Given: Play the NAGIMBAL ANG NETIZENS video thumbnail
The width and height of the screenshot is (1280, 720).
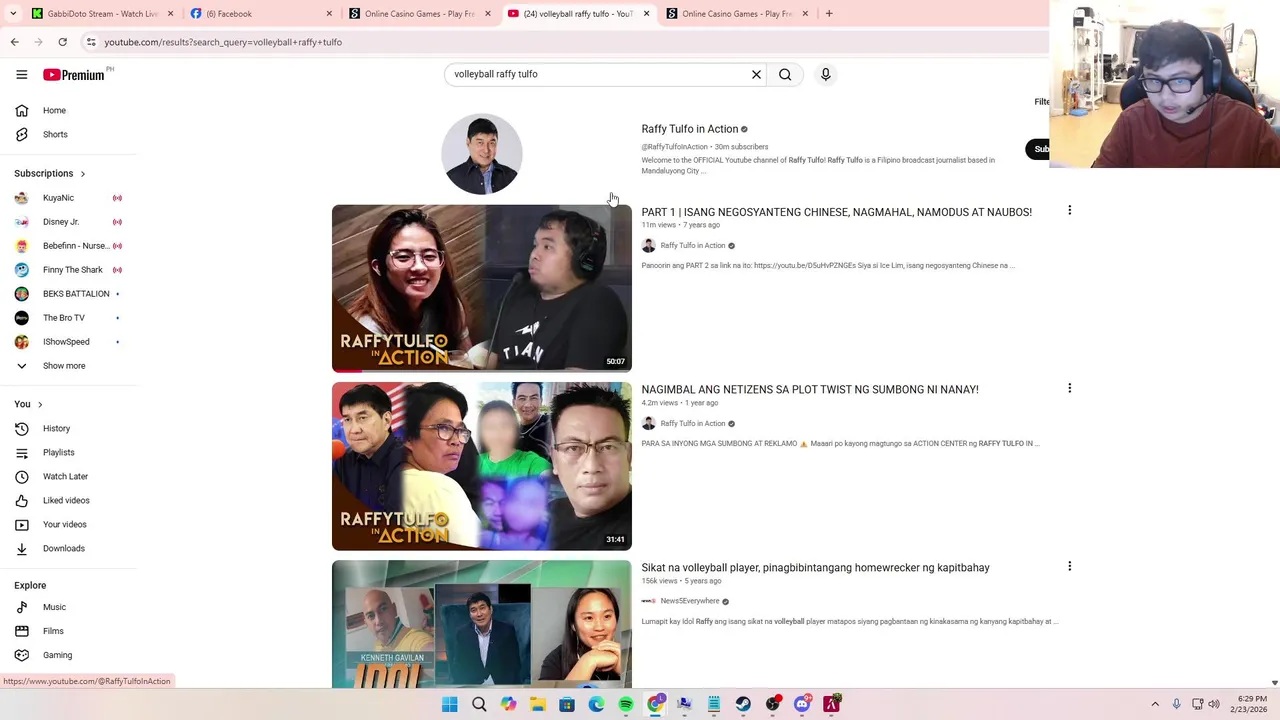Looking at the screenshot, I should coord(482,466).
